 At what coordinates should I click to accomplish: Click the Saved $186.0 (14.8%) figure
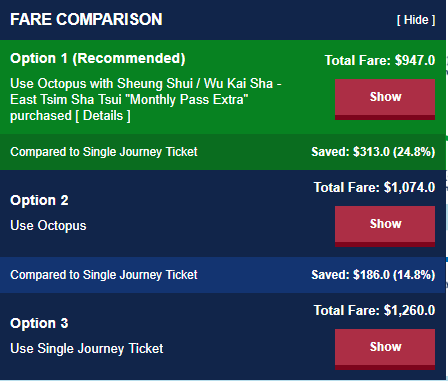coord(373,275)
